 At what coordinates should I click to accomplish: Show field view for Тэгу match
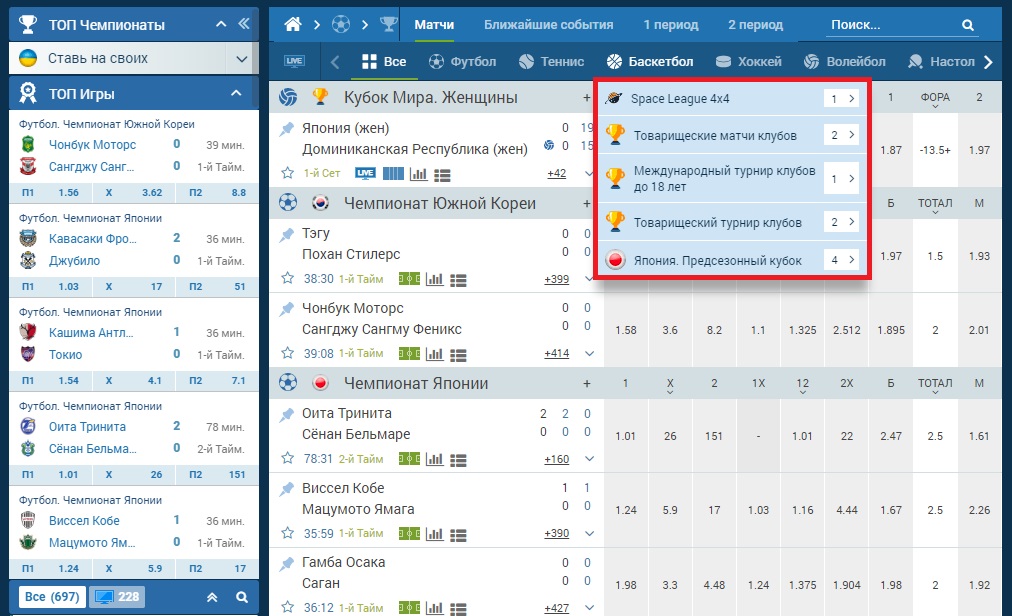click(x=409, y=279)
